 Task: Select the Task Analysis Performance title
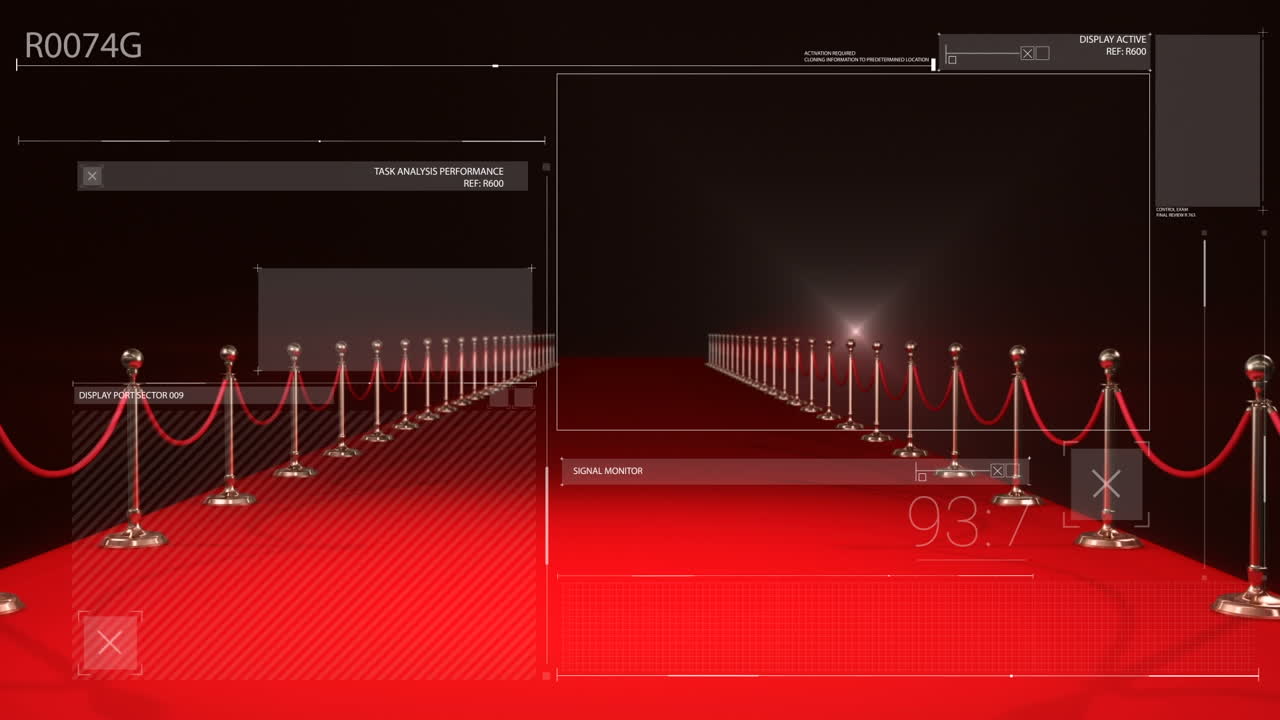click(x=438, y=171)
